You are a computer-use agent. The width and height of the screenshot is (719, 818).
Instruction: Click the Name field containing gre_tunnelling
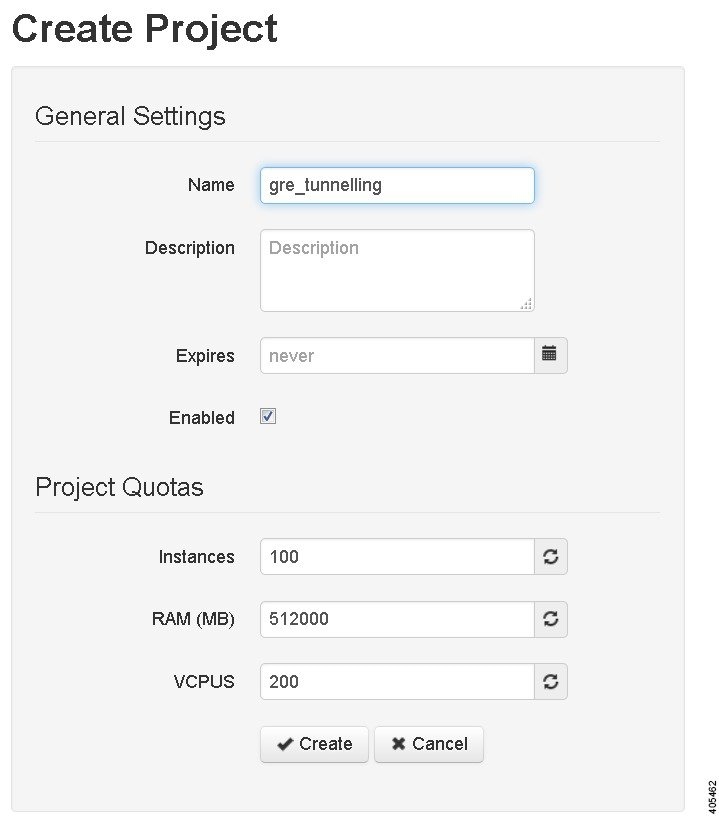[397, 185]
